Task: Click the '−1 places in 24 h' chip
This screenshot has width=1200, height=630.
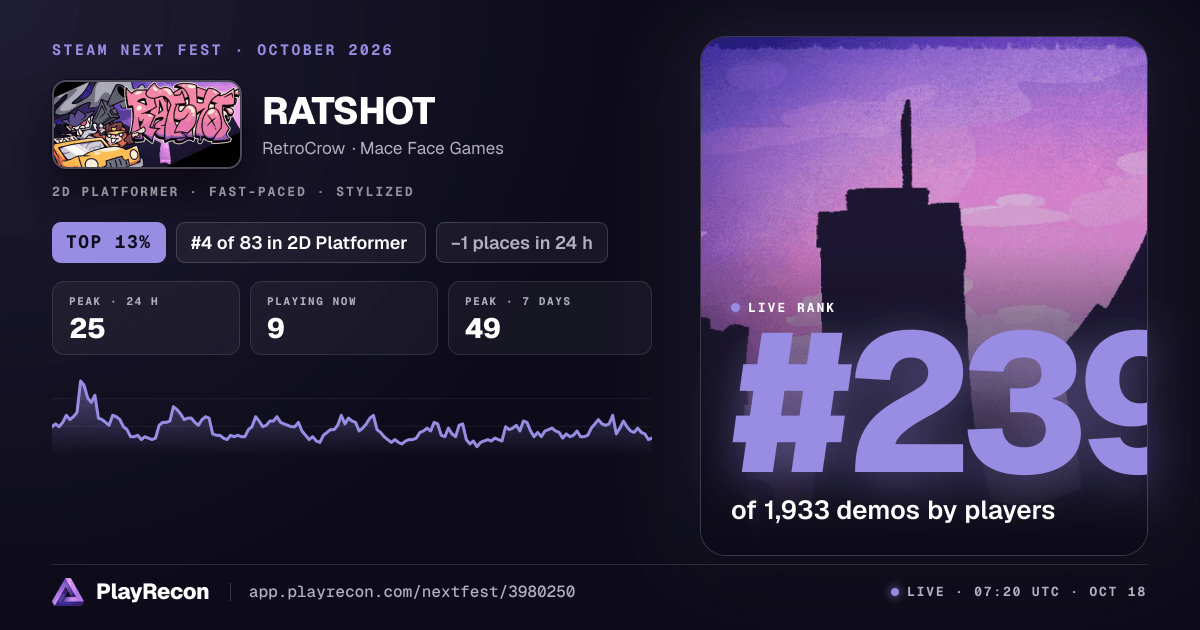Action: click(x=522, y=242)
